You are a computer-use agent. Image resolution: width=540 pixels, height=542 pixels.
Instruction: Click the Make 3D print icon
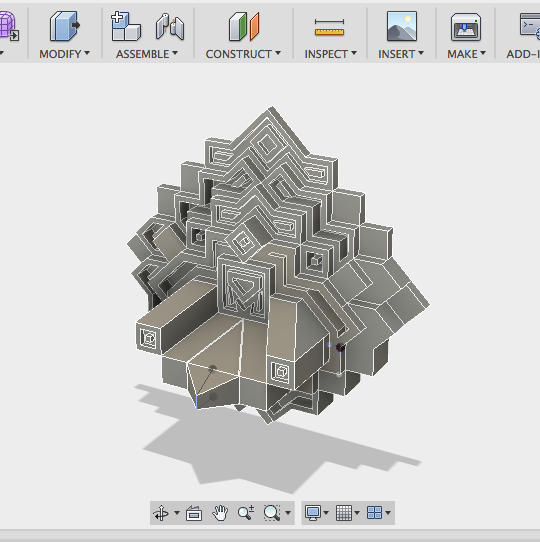(466, 27)
